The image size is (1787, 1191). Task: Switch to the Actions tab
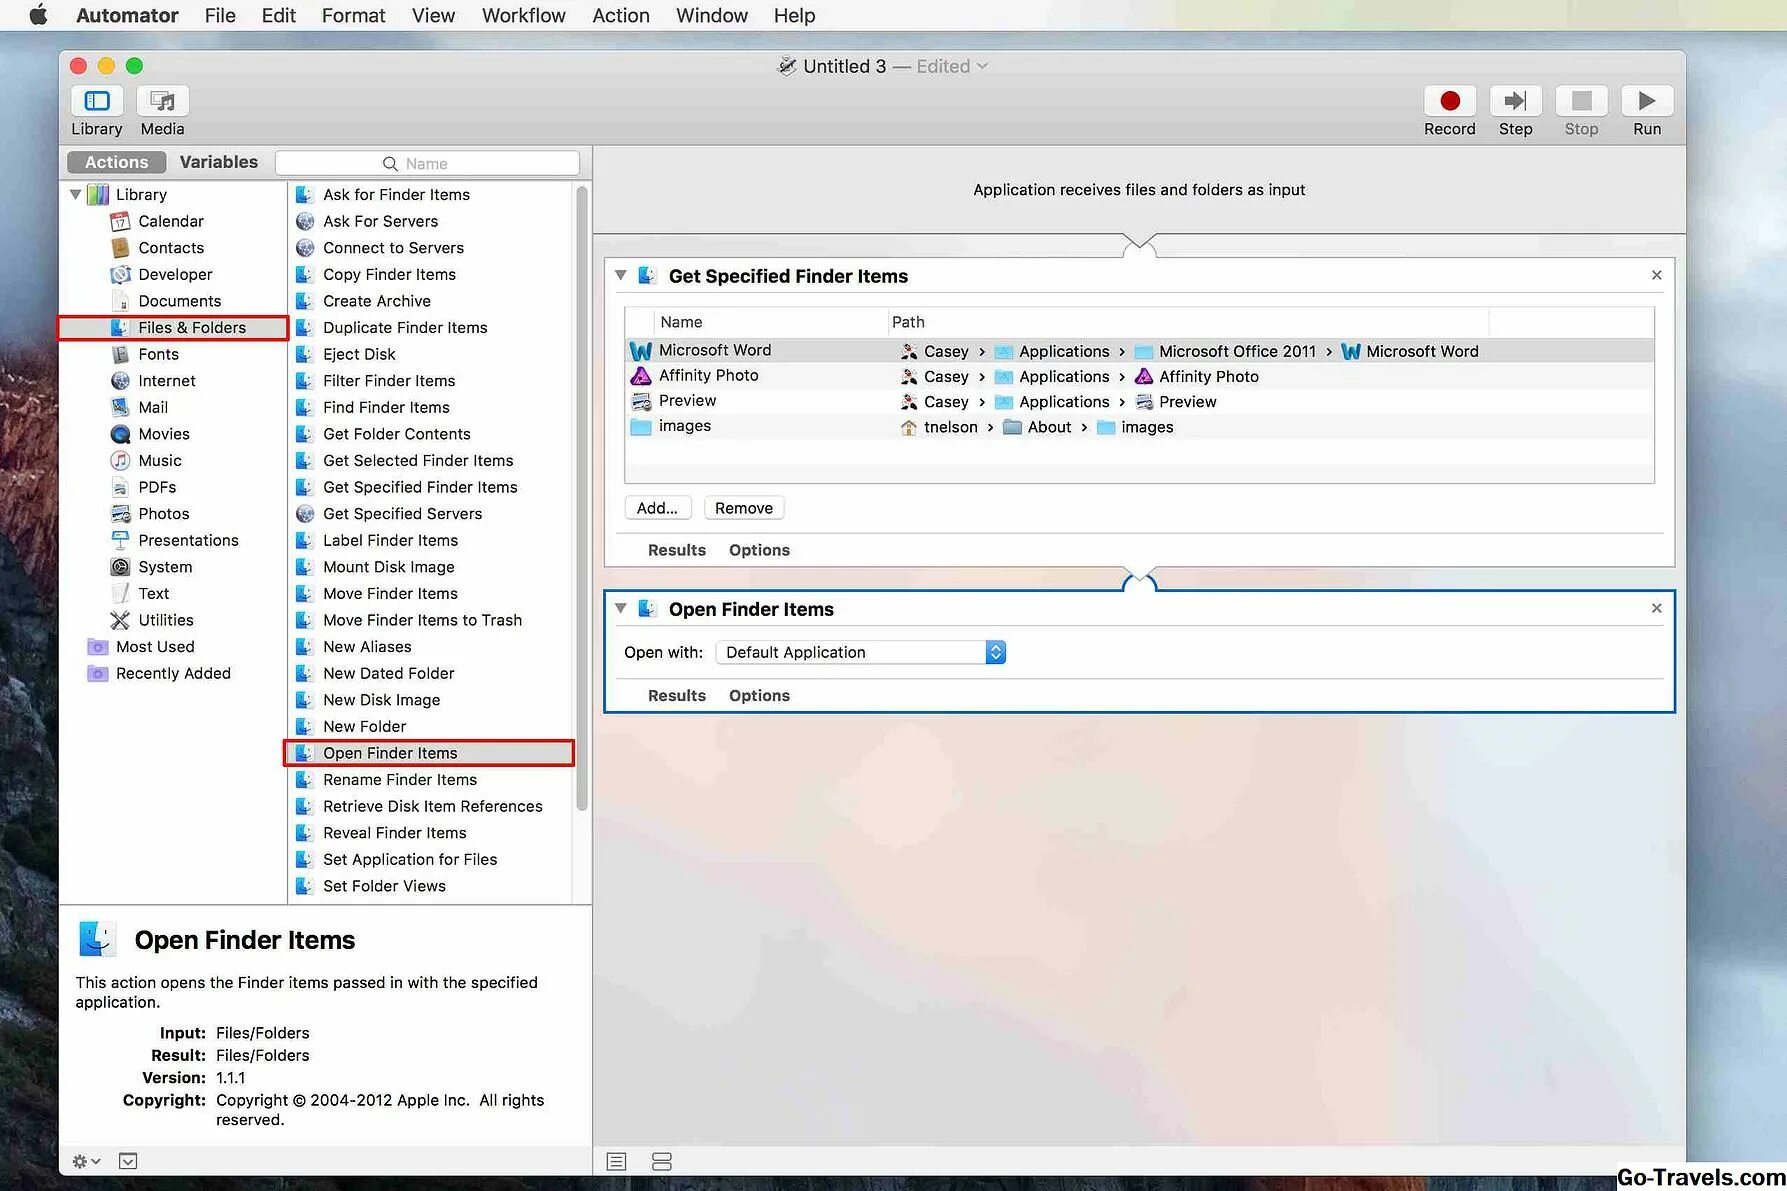[116, 162]
